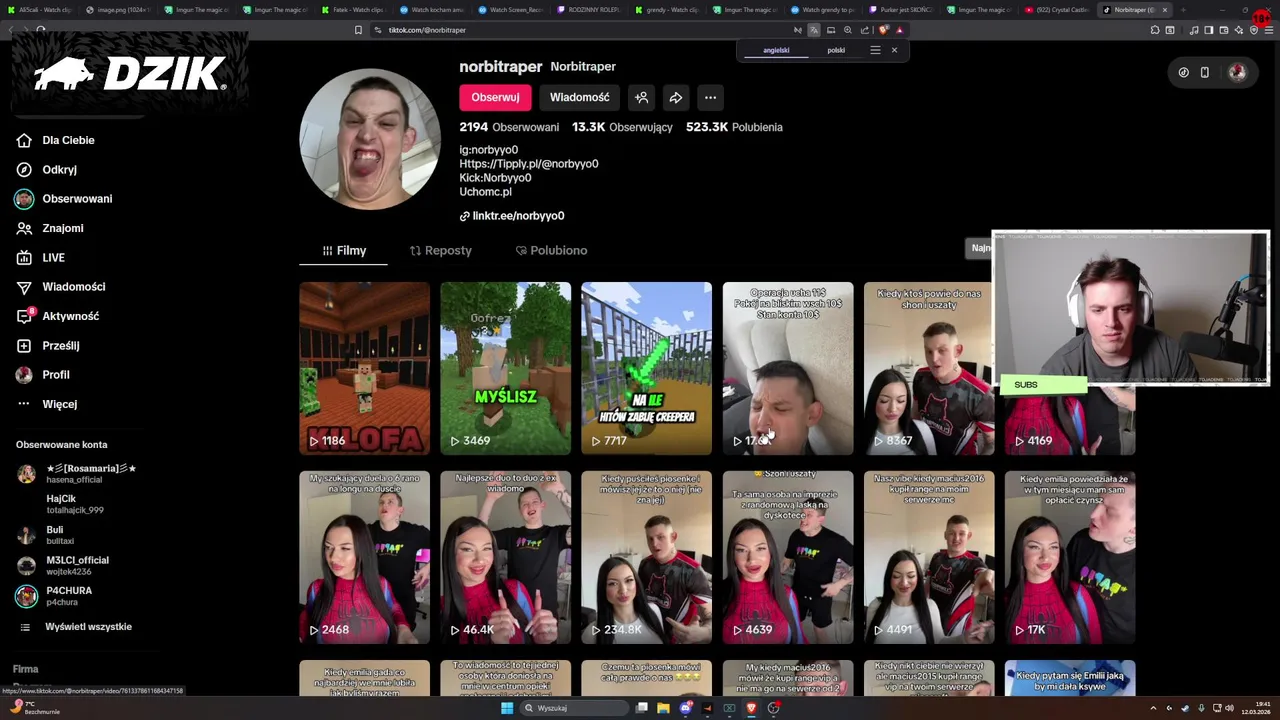The image size is (1280, 720).
Task: Click the share arrow icon on the profile
Action: 676,97
